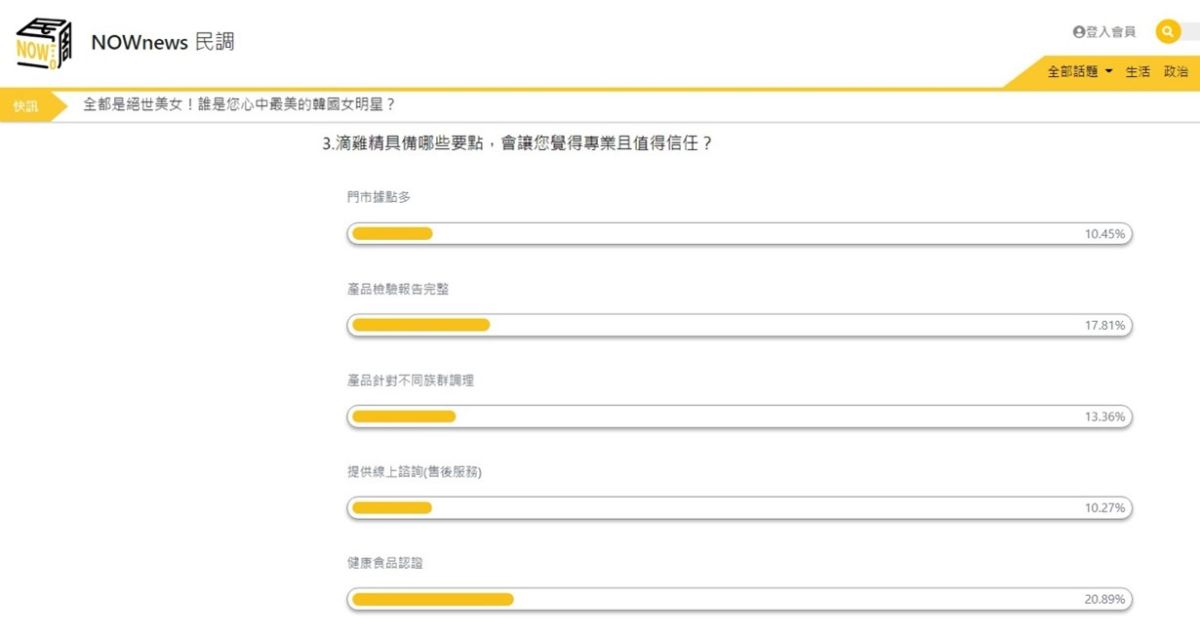Select the 健康食品認證 option label
1200x639 pixels.
point(385,563)
